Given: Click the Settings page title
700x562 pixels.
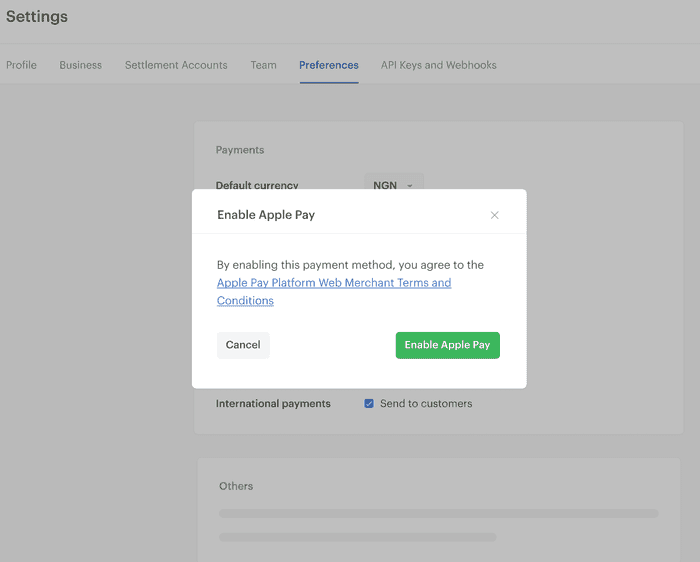Looking at the screenshot, I should click(37, 17).
